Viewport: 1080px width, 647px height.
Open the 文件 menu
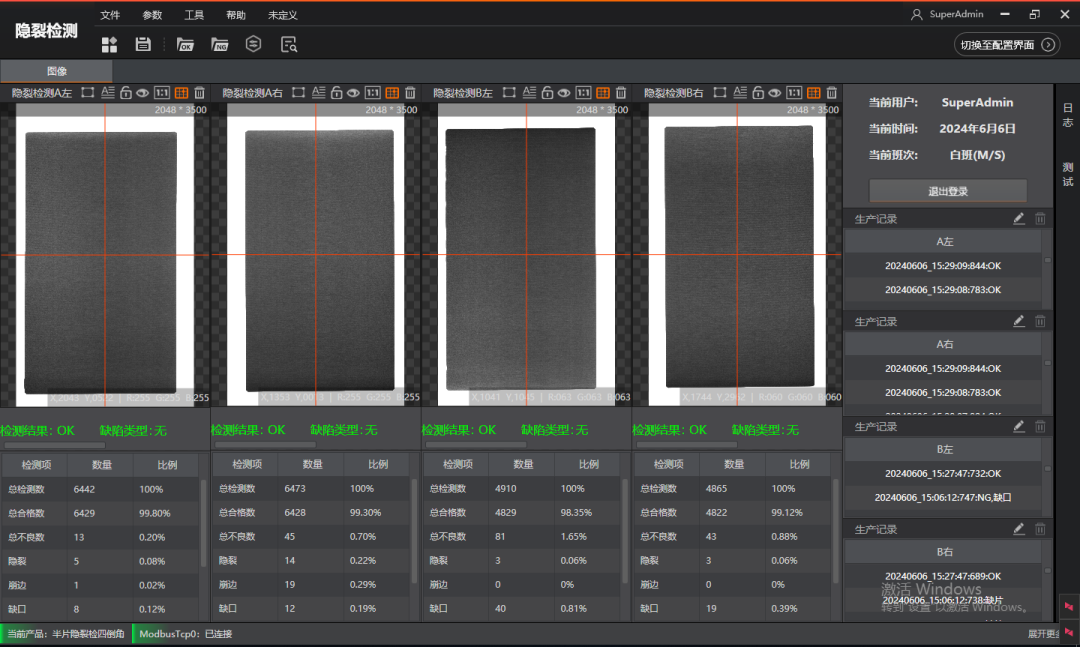point(110,15)
